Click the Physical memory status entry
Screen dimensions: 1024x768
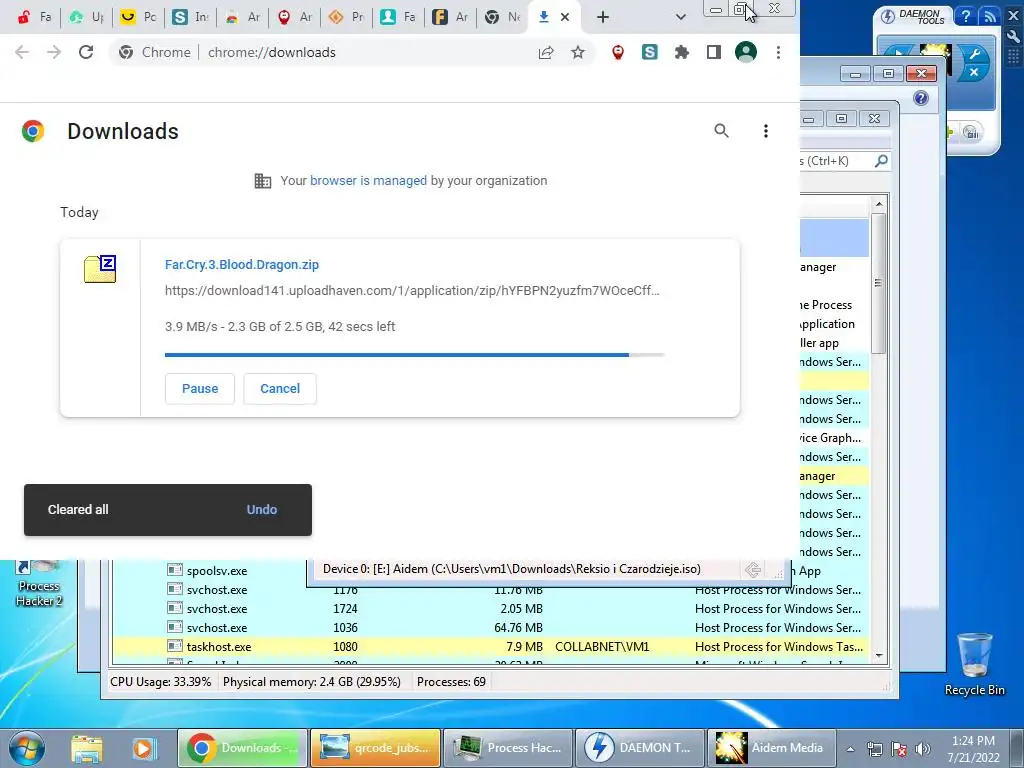(312, 682)
